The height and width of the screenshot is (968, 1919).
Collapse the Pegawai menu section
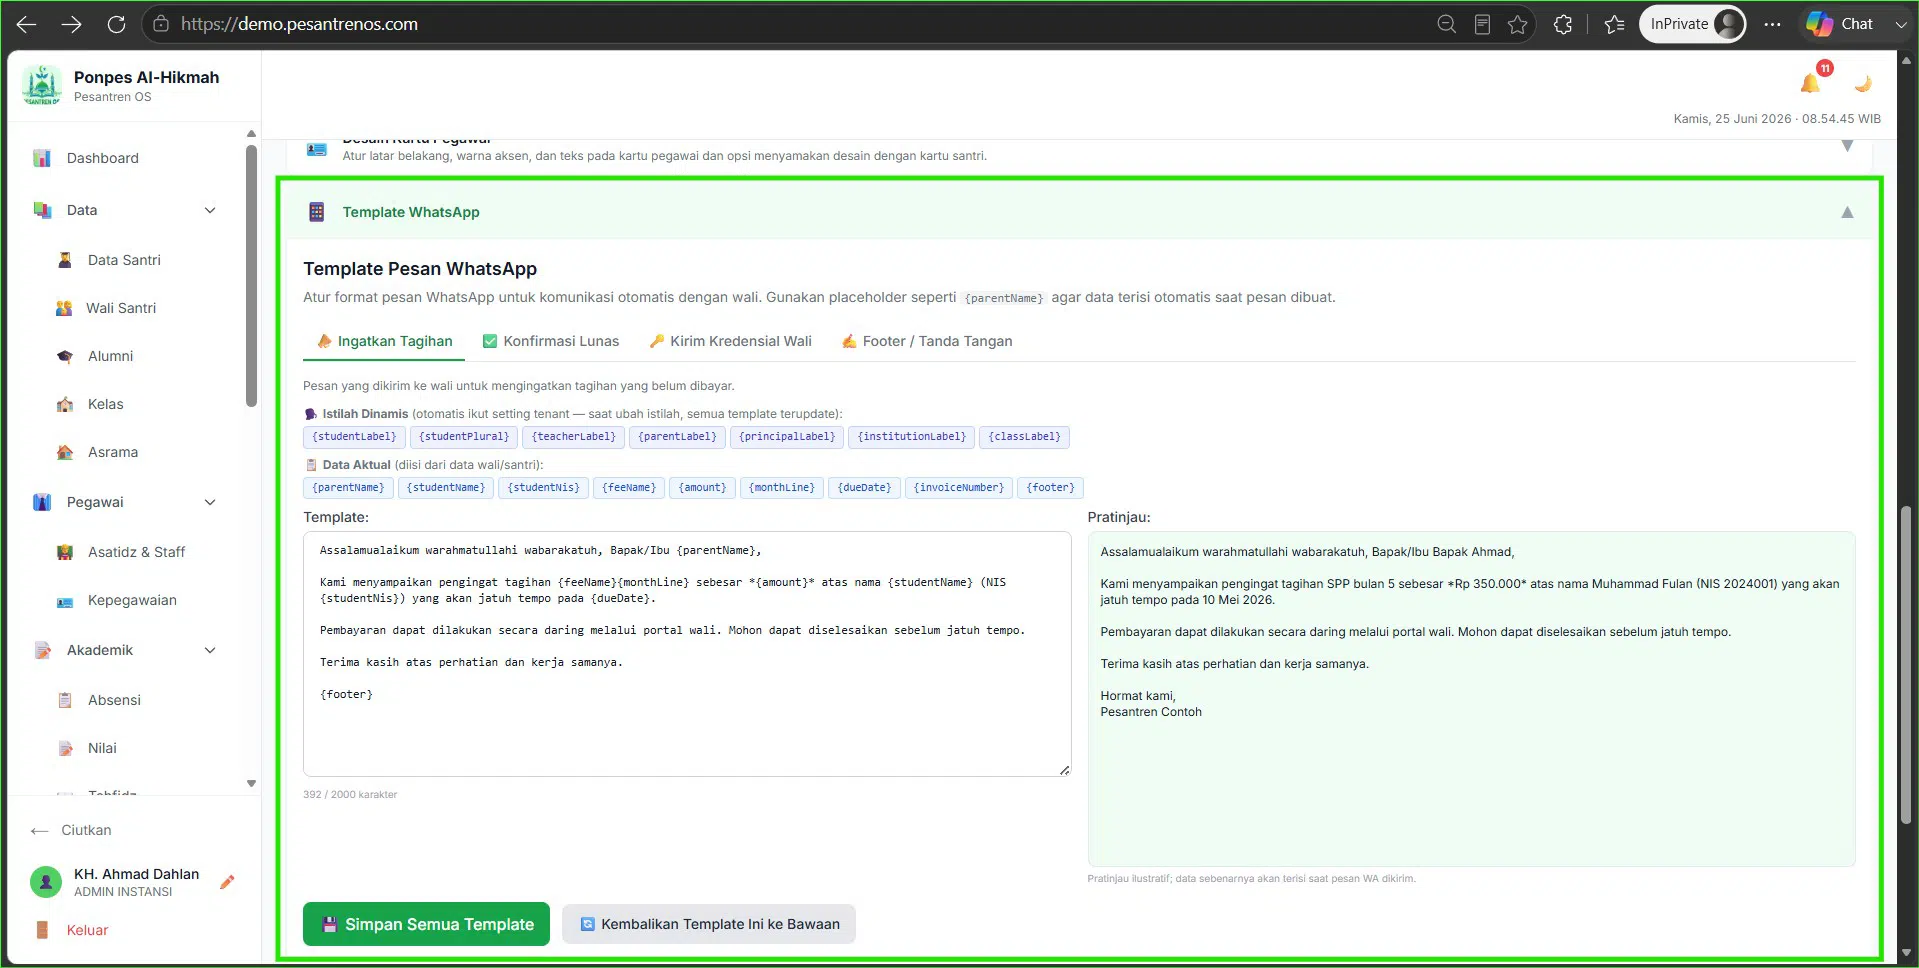210,502
